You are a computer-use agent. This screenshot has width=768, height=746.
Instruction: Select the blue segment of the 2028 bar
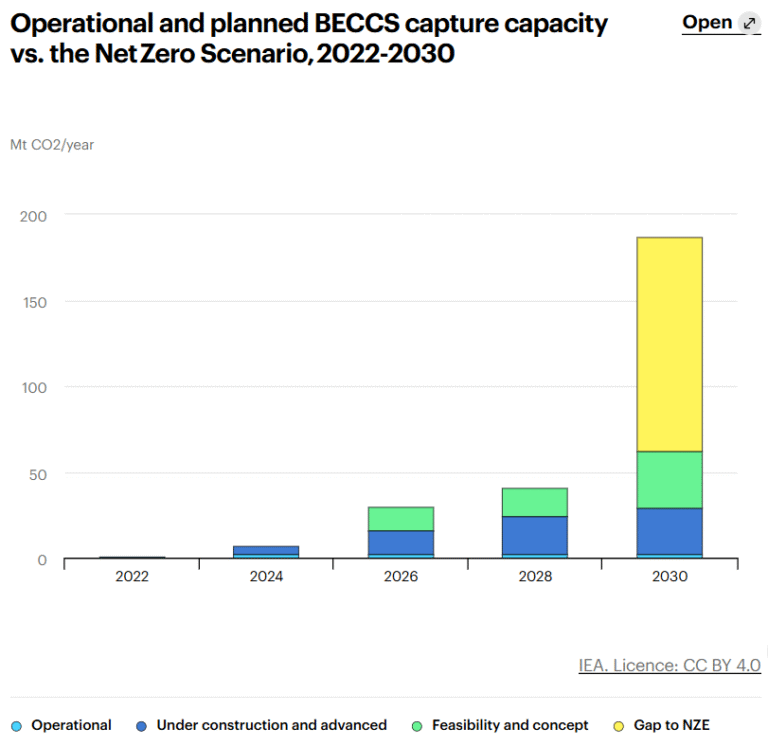pos(535,535)
